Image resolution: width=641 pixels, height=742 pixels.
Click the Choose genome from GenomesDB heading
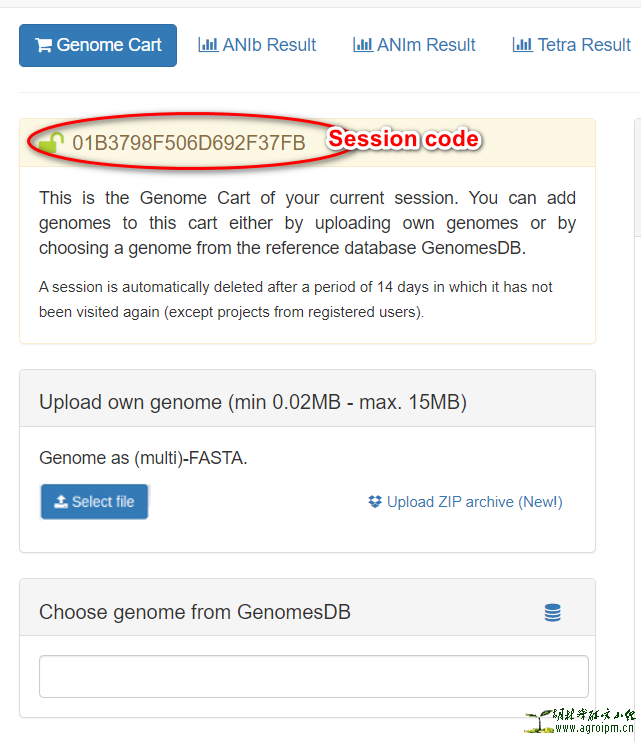click(195, 612)
